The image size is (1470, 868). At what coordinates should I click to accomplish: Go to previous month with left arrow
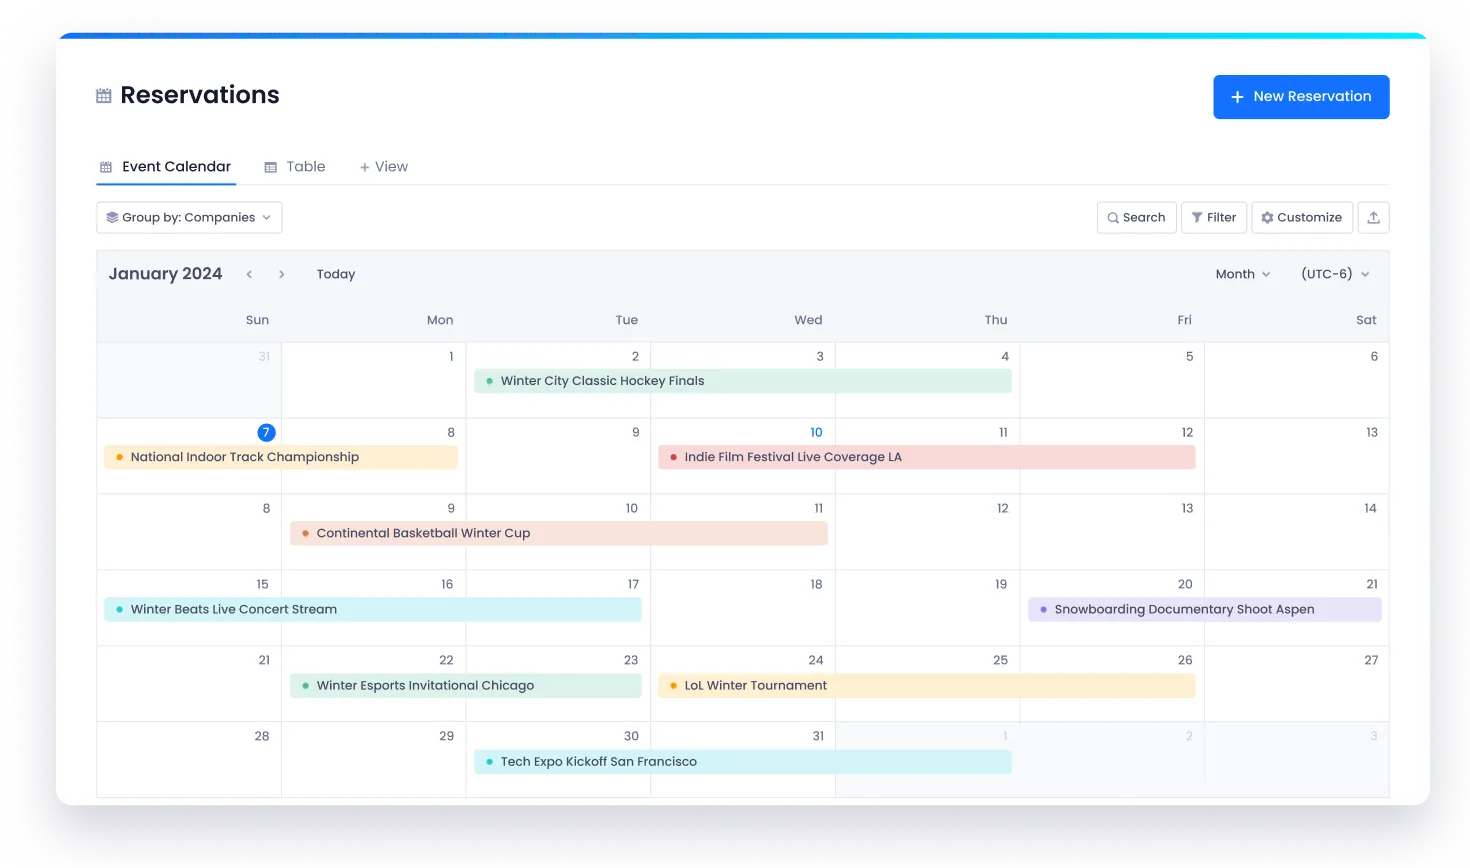tap(249, 274)
